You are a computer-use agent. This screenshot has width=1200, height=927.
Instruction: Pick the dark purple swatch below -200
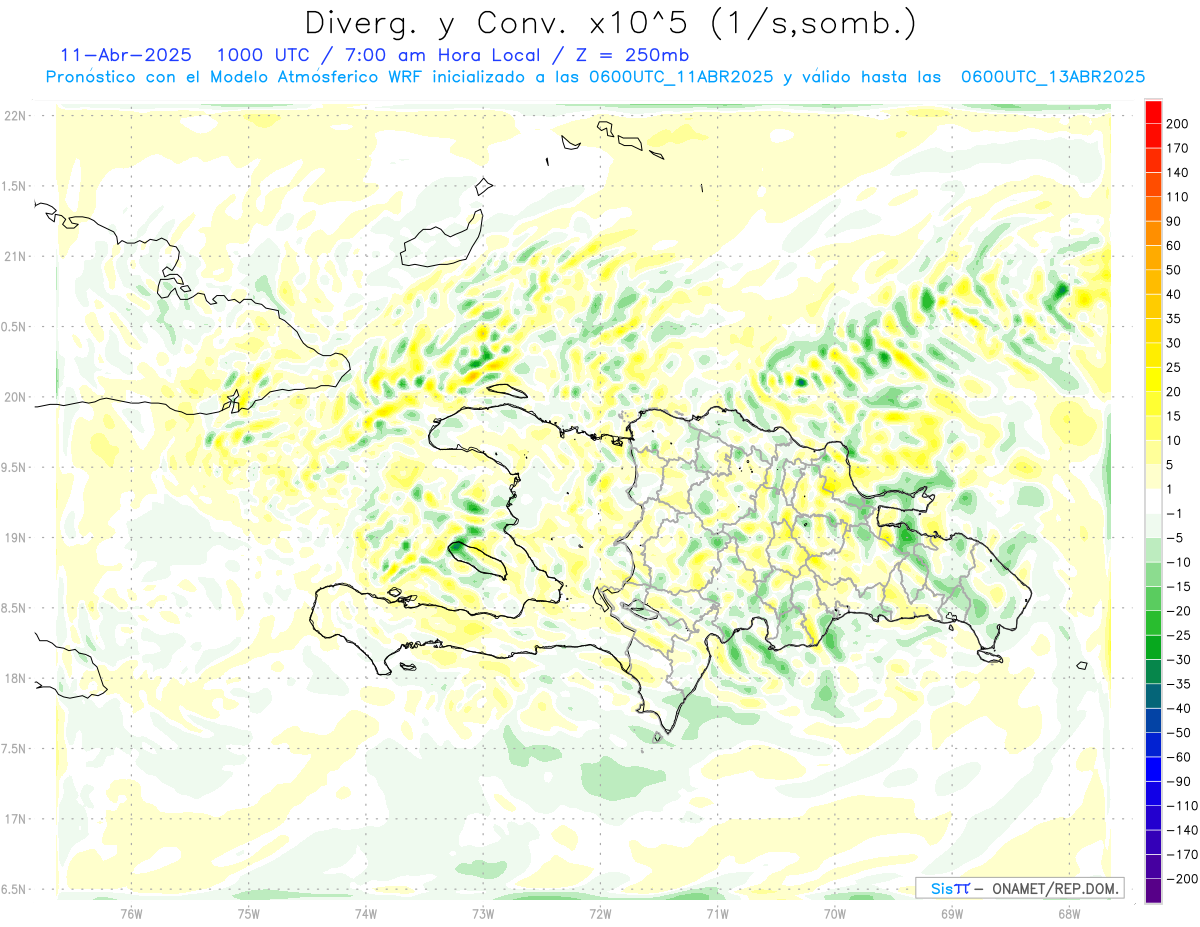(x=1153, y=891)
